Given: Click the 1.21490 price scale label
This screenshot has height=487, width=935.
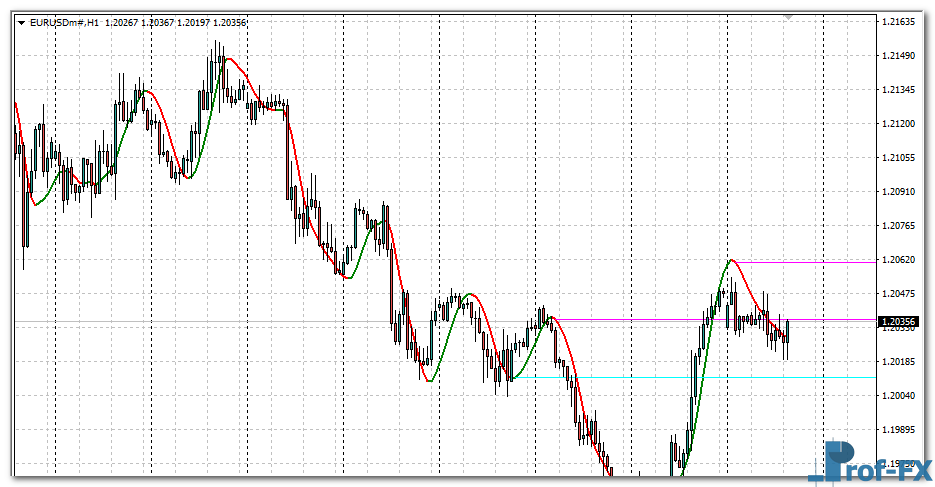Looking at the screenshot, I should (x=900, y=55).
